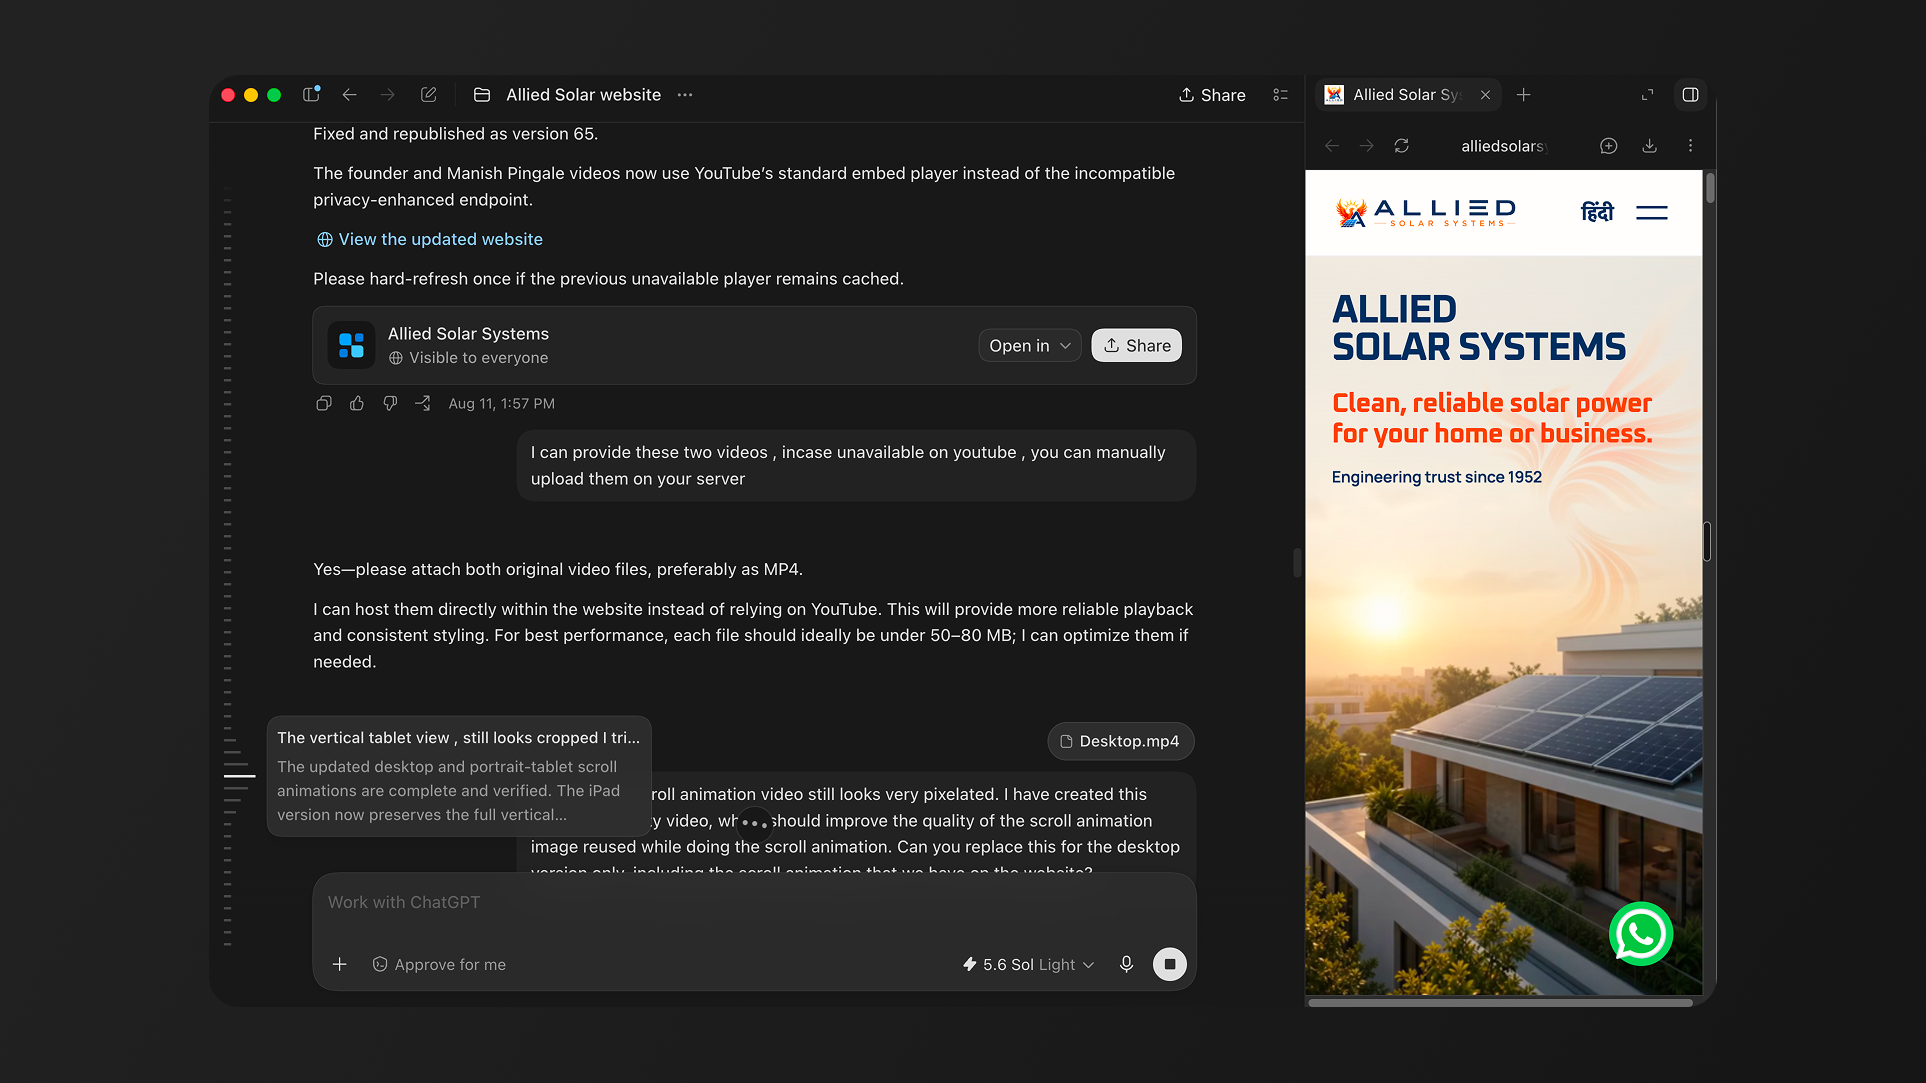Screen dimensions: 1926x1083
Task: Go back in the embedded browser
Action: pyautogui.click(x=1332, y=146)
